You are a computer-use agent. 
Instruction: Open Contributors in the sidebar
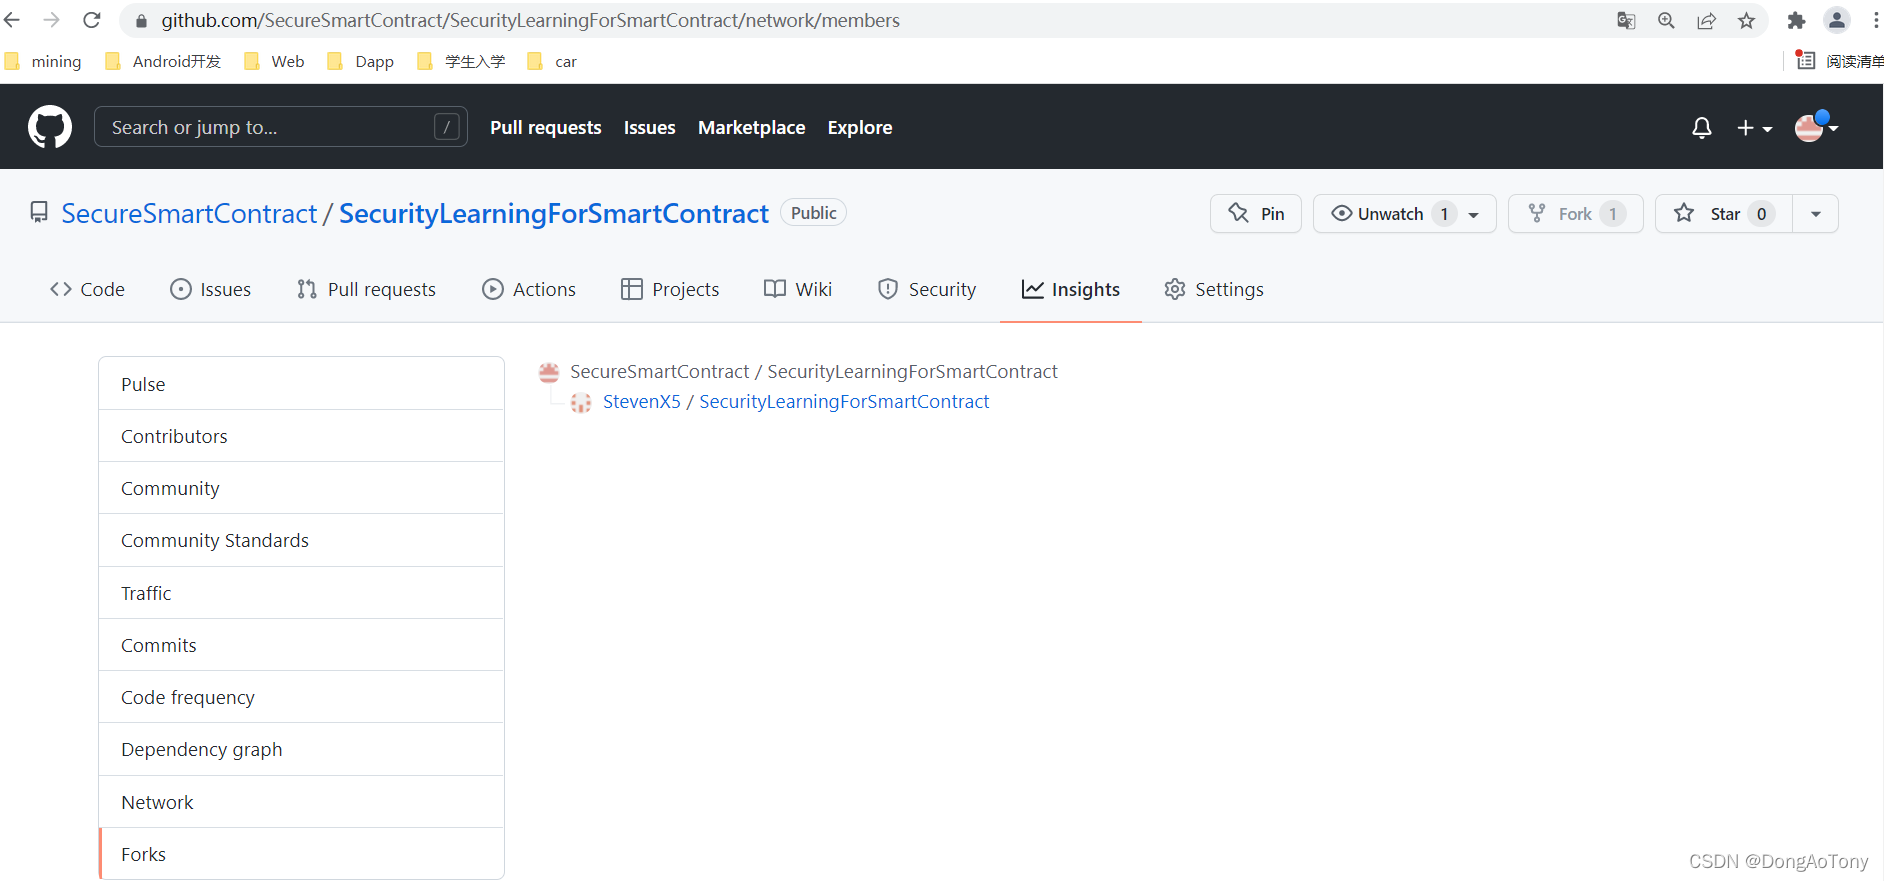point(301,436)
